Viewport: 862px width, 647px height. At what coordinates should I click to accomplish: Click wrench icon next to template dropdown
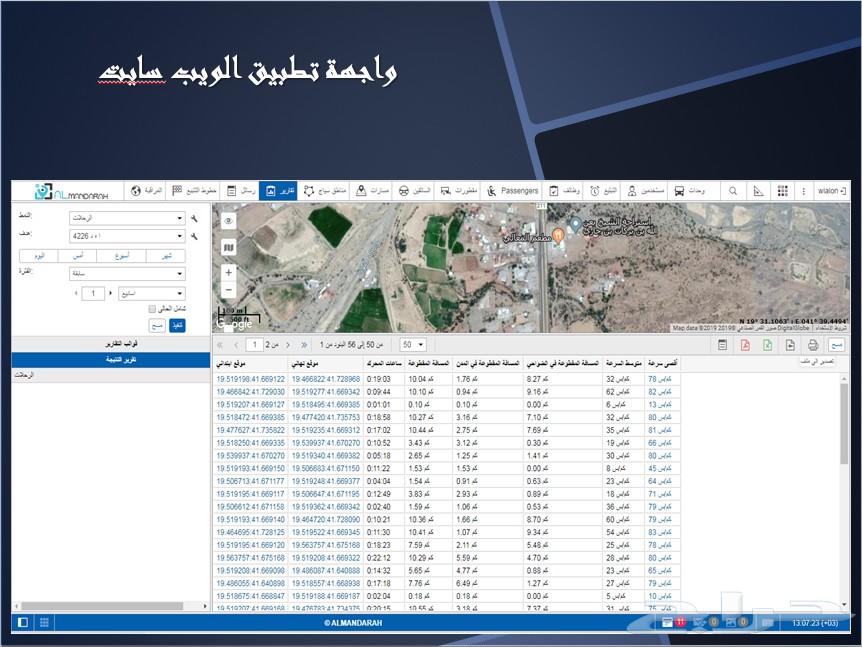click(x=194, y=218)
